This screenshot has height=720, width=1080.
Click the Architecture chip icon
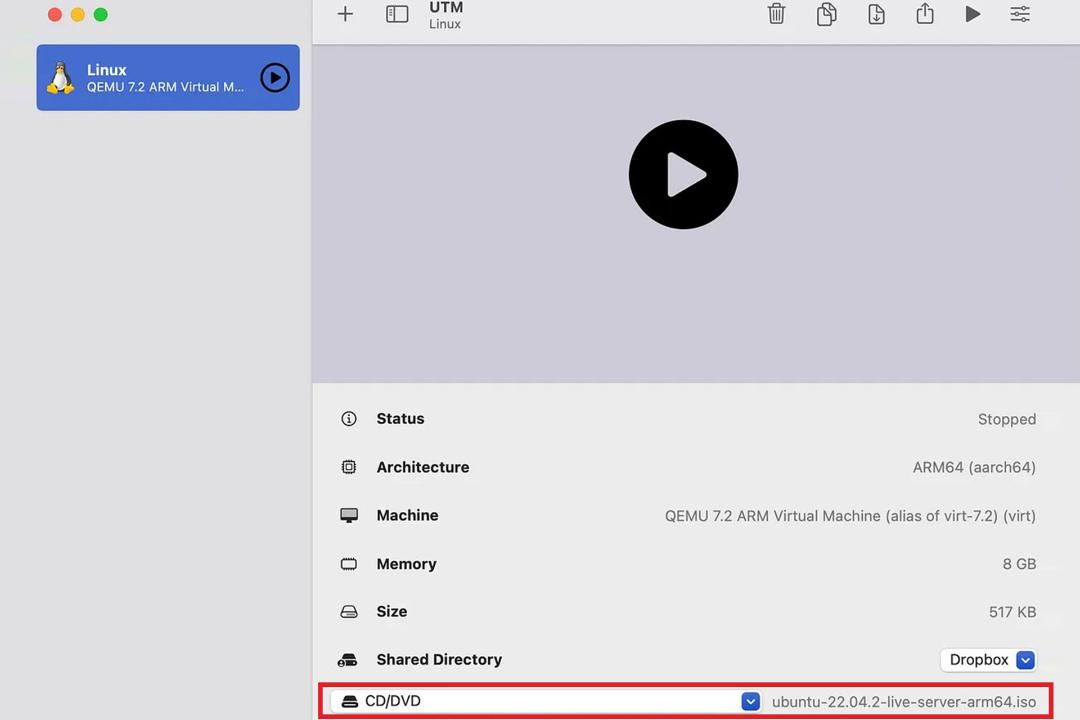pyautogui.click(x=349, y=467)
